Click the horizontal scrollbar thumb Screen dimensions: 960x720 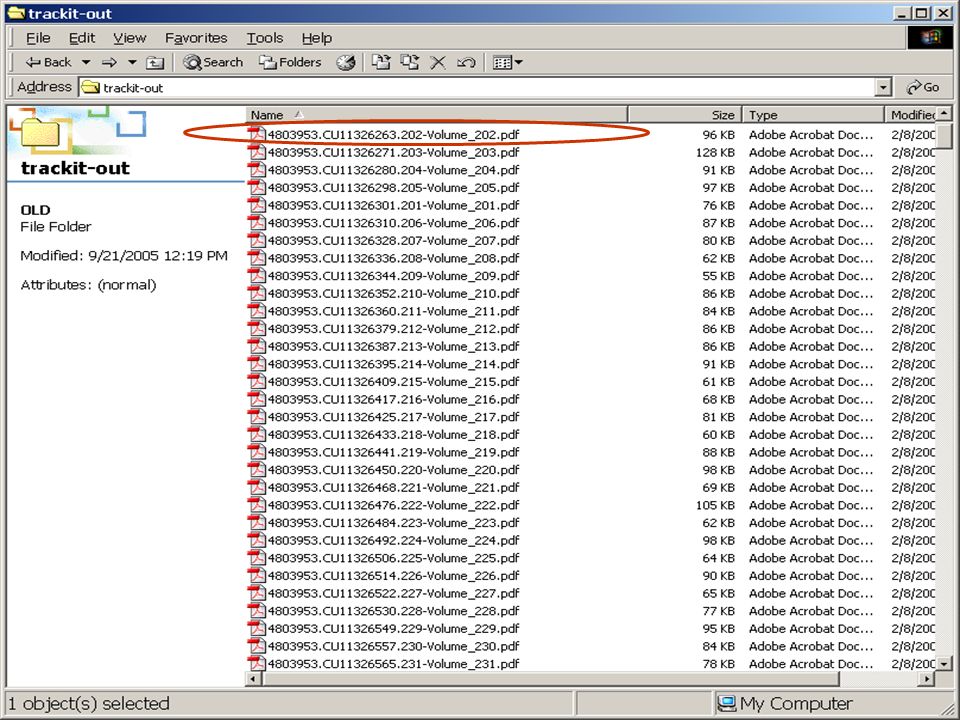click(x=550, y=678)
